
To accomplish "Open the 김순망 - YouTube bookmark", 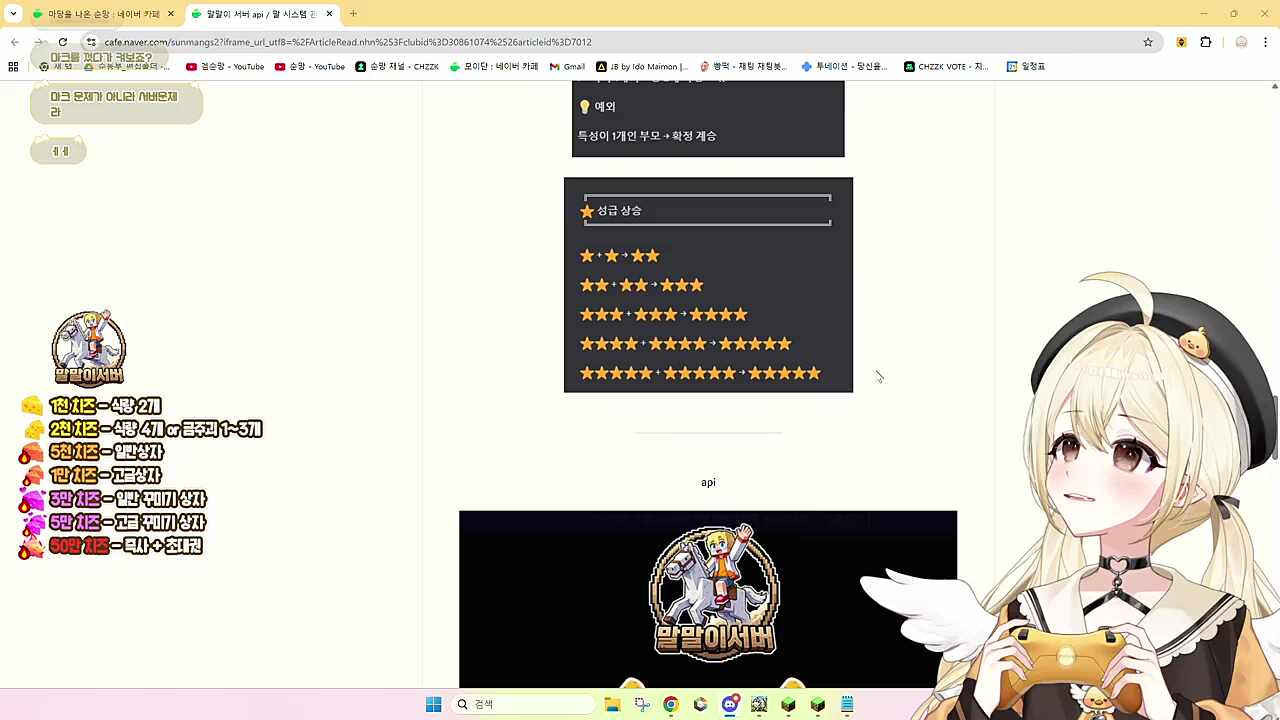I will coord(226,67).
